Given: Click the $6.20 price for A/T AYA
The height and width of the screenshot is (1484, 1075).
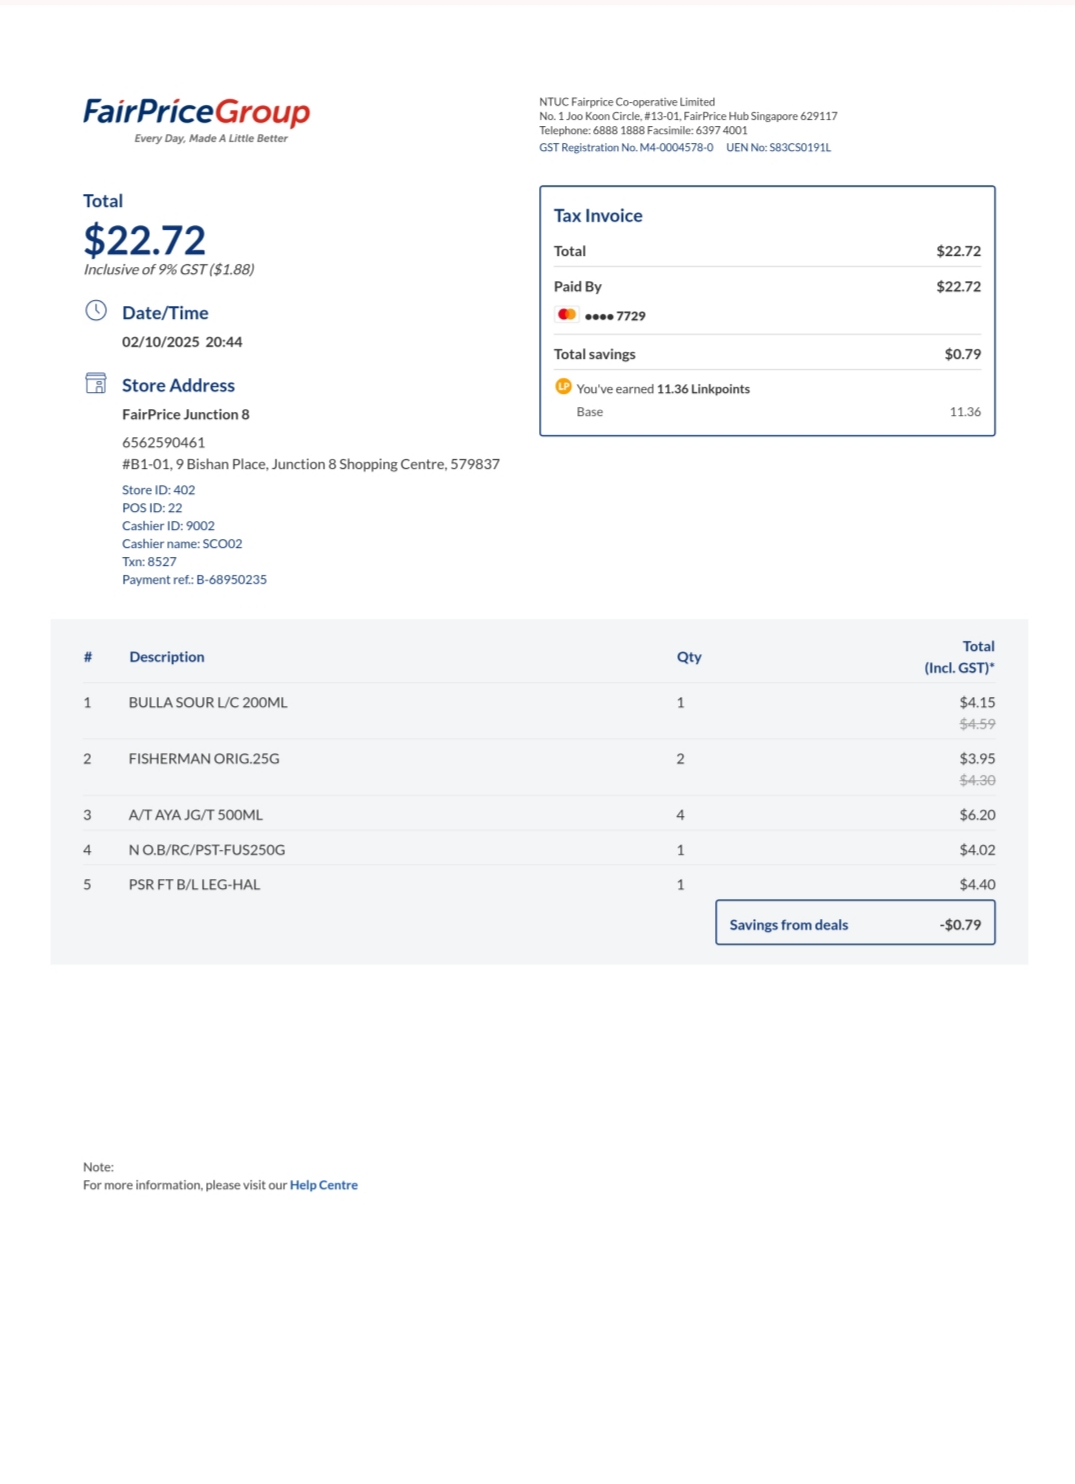Looking at the screenshot, I should [977, 815].
